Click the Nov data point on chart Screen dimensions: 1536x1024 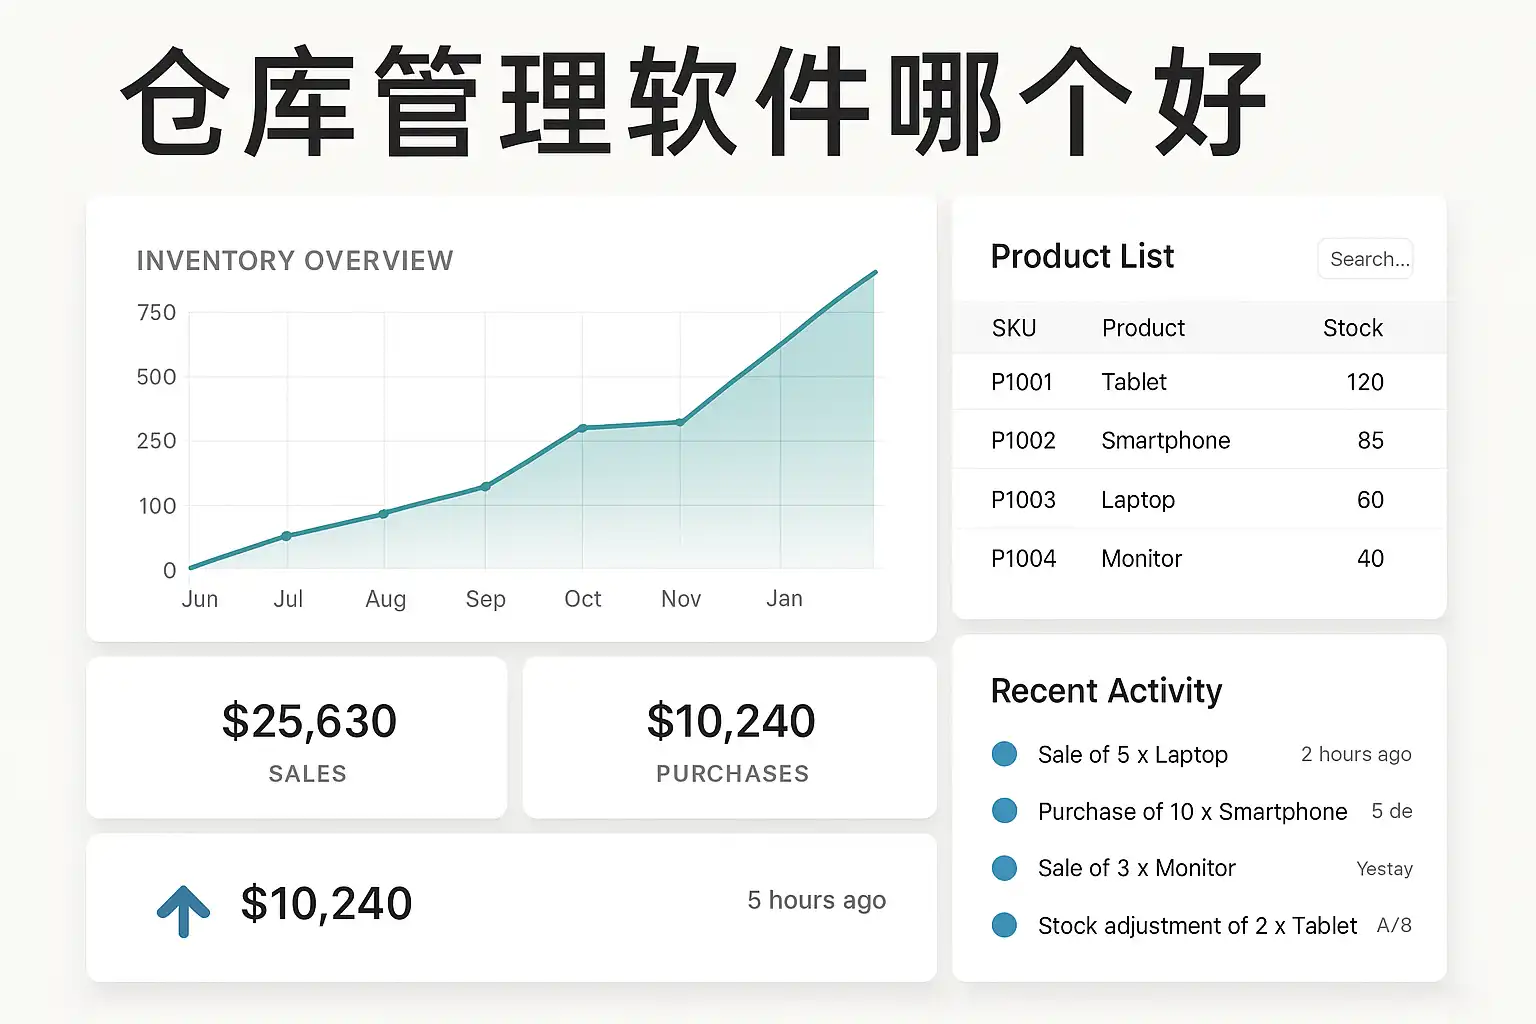680,422
